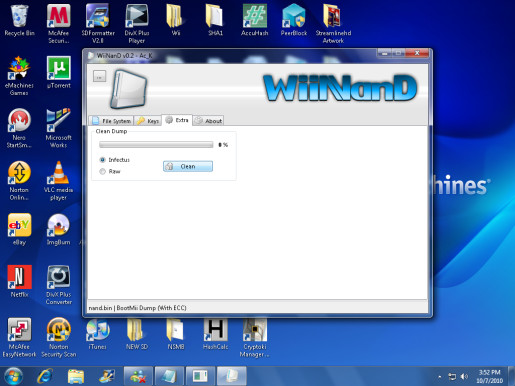Open McAfee EasyNetwork icon
Viewport: 515px width, 386px height.
click(x=19, y=337)
